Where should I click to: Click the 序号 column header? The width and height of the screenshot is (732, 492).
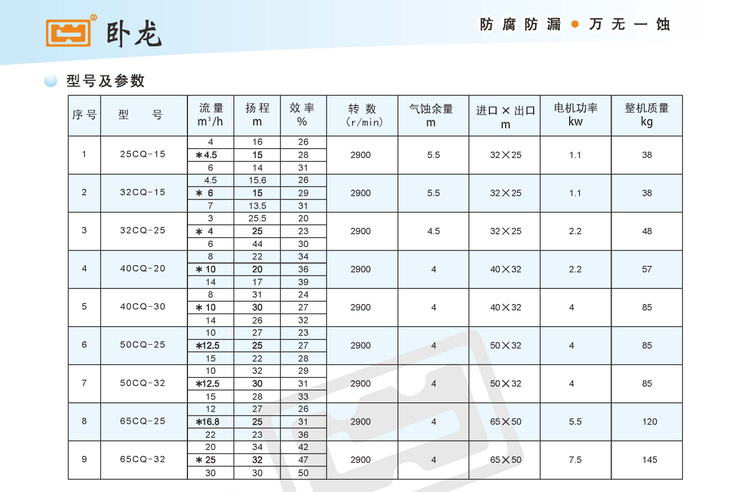84,115
